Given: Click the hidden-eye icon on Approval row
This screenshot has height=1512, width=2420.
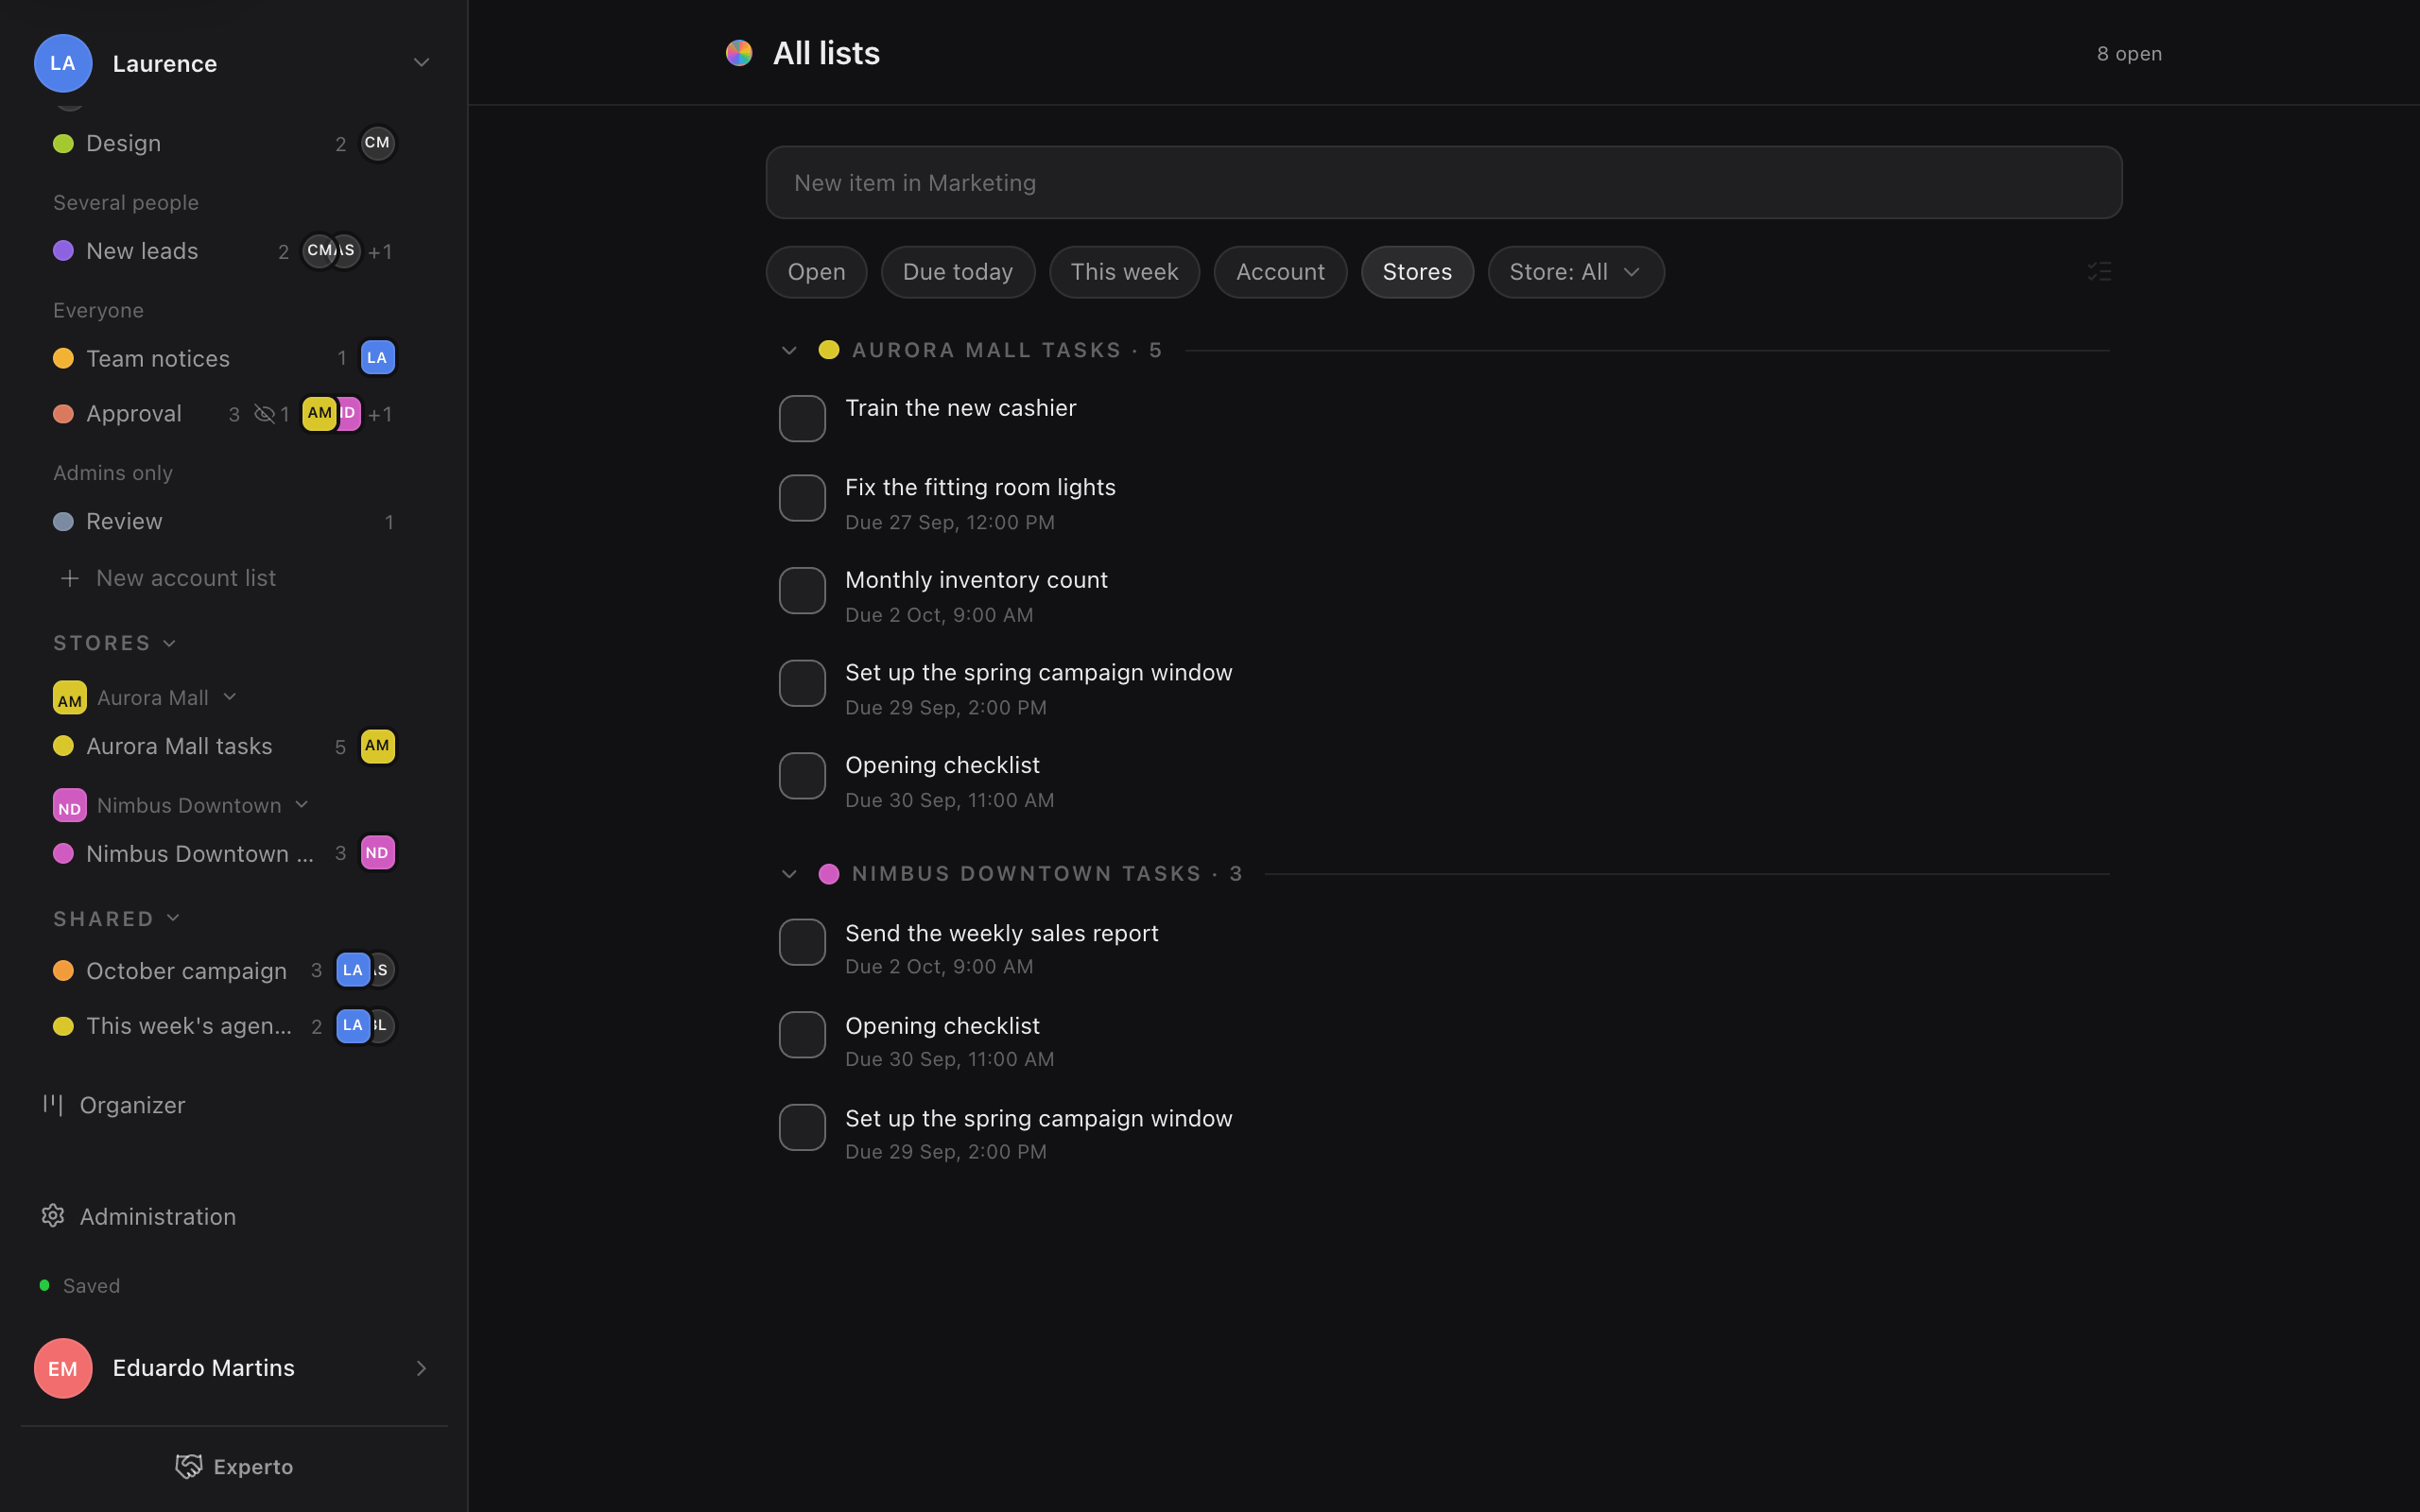Looking at the screenshot, I should tap(264, 414).
